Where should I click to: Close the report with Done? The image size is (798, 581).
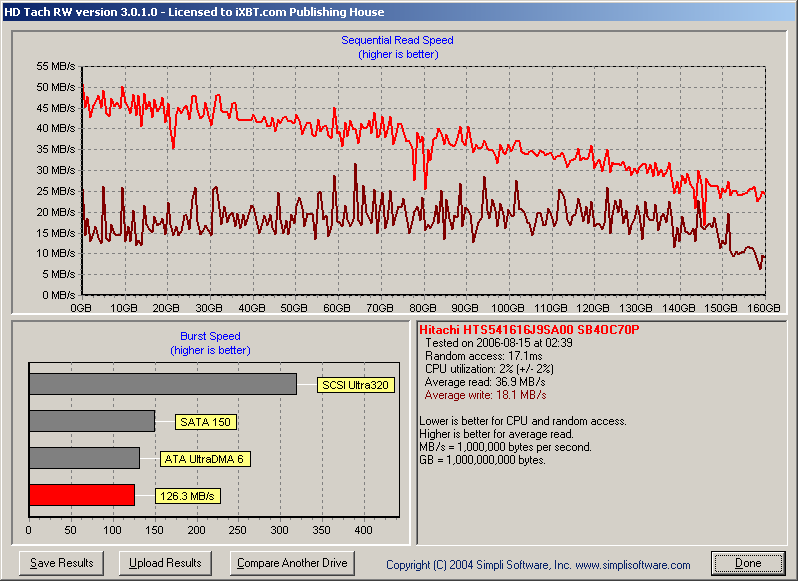pos(748,563)
